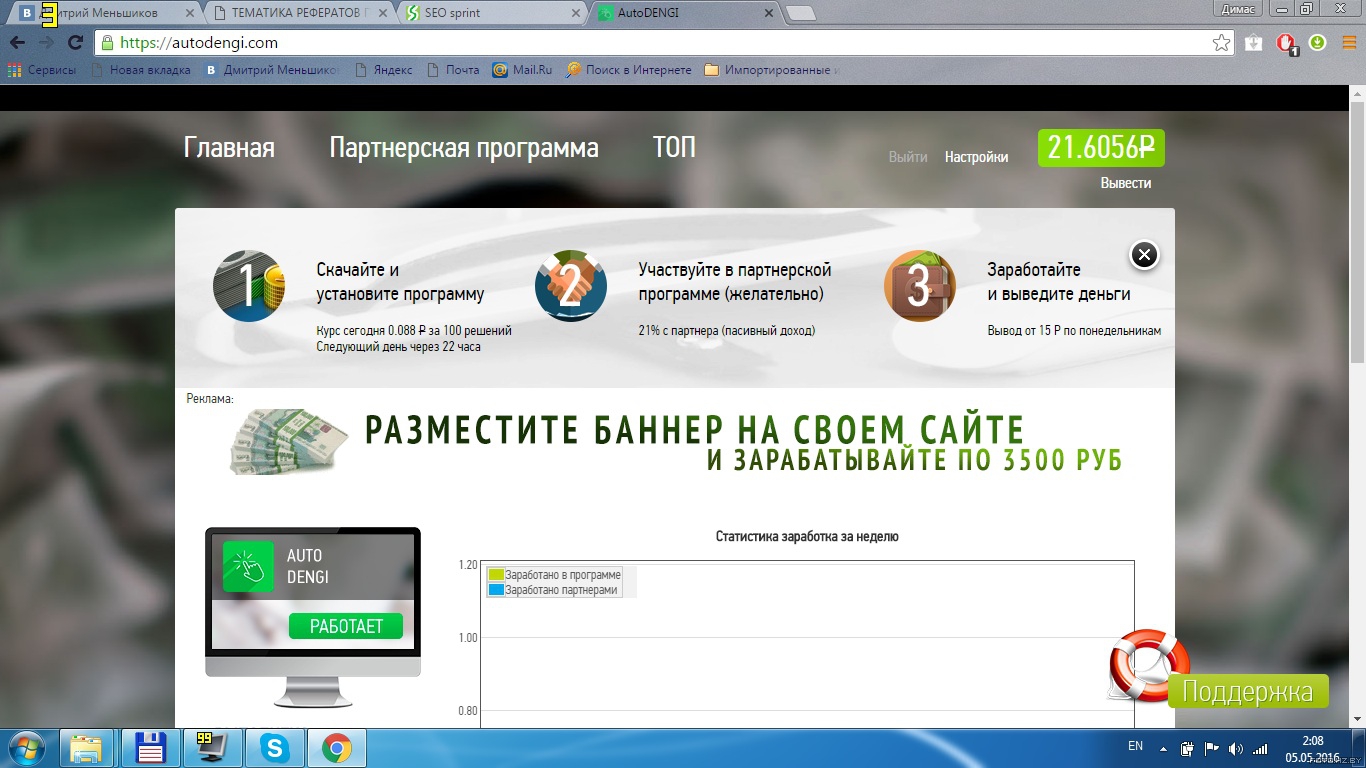
Task: Show hidden tray icons arrow
Action: tap(1163, 748)
